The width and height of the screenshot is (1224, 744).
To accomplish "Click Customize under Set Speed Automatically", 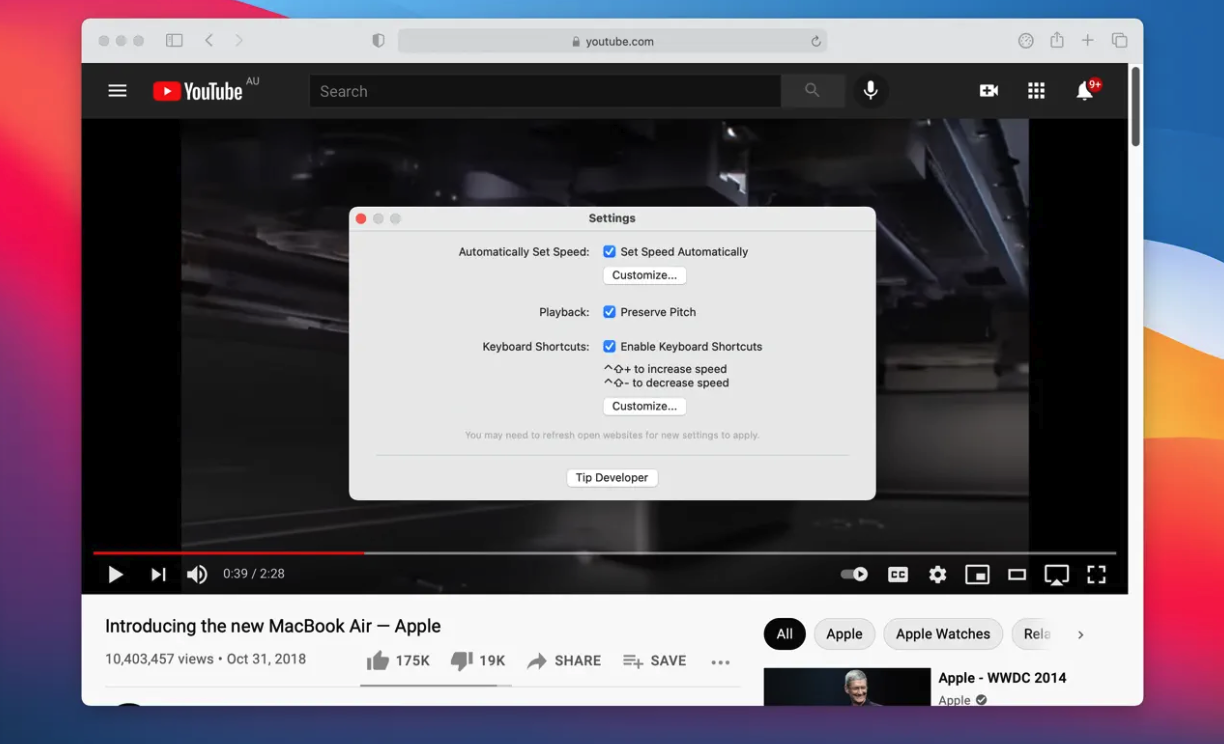I will tap(644, 275).
